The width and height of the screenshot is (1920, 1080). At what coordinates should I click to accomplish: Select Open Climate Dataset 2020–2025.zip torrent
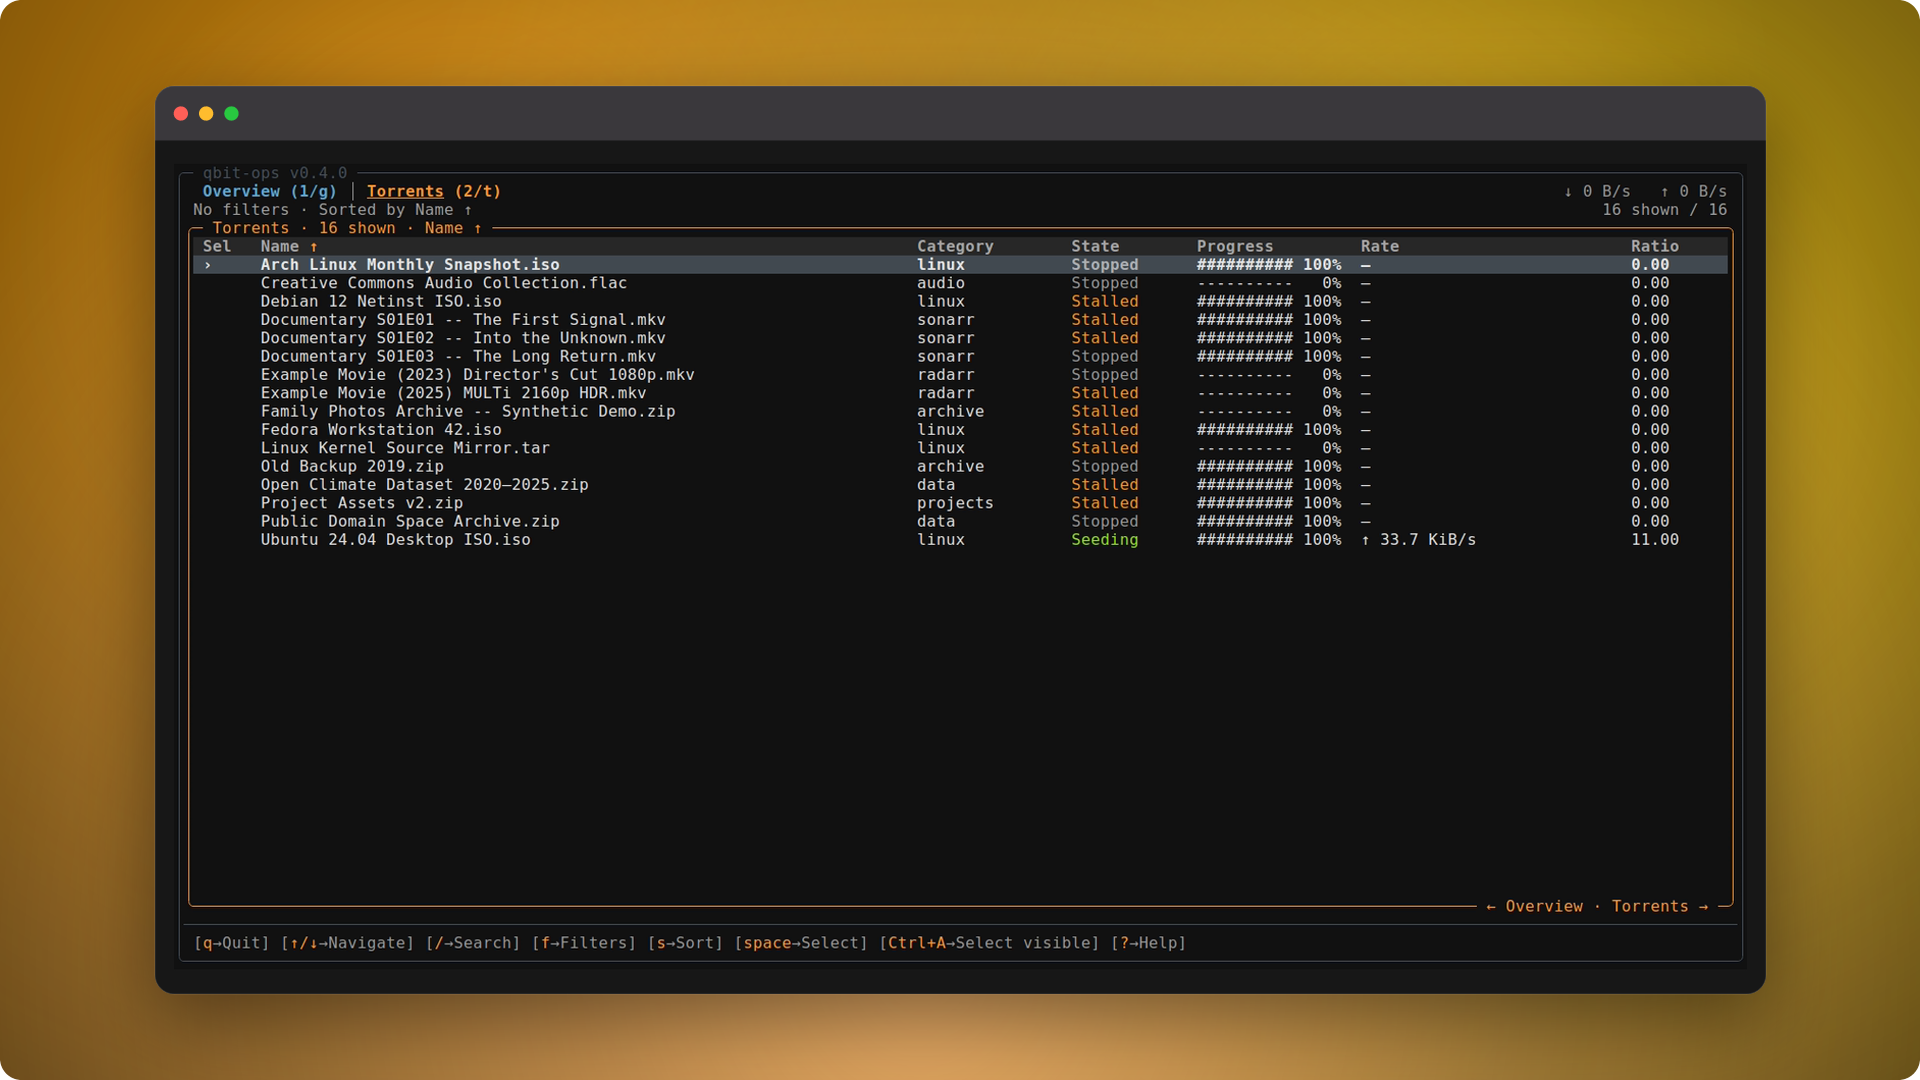[960, 485]
